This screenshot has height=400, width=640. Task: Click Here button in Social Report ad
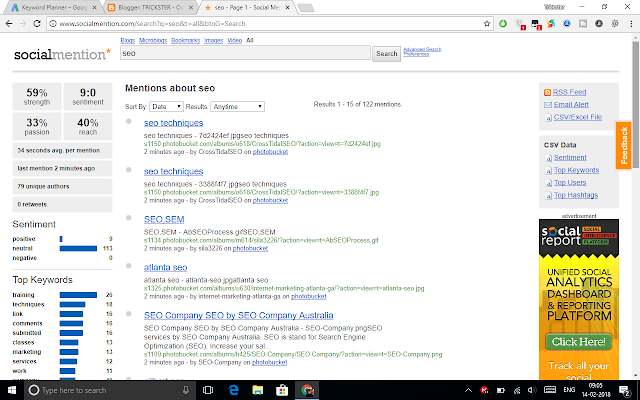point(579,342)
